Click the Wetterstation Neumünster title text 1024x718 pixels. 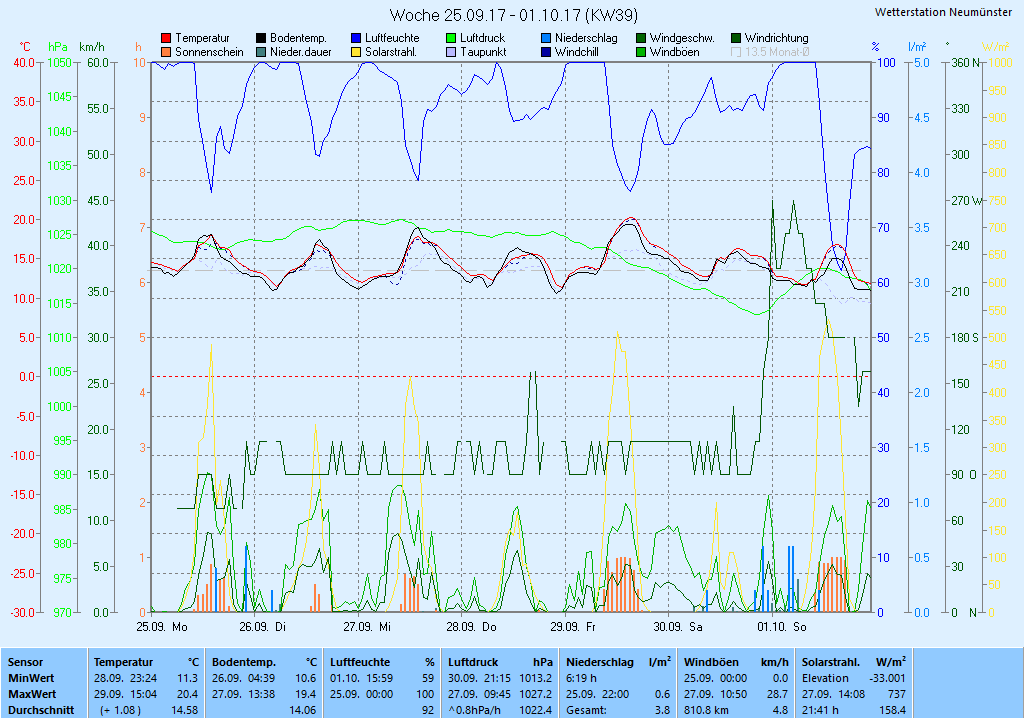click(x=942, y=12)
